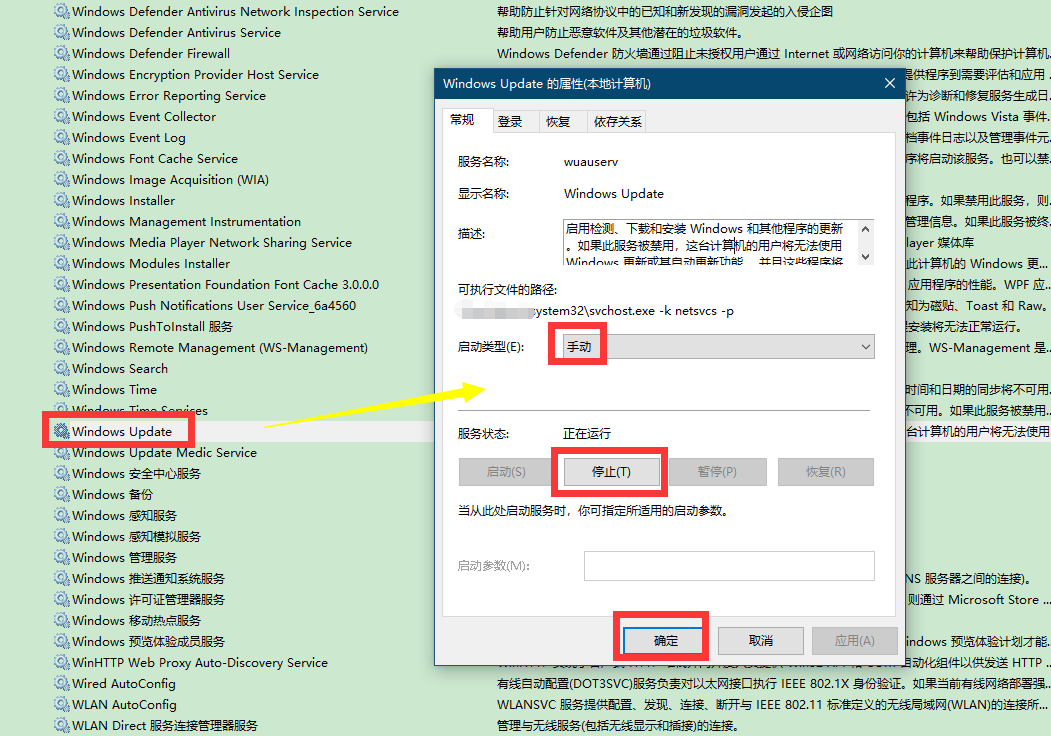Click the gear icon of Windows Encryption Provider Host Service
This screenshot has height=736, width=1051.
pyautogui.click(x=62, y=74)
